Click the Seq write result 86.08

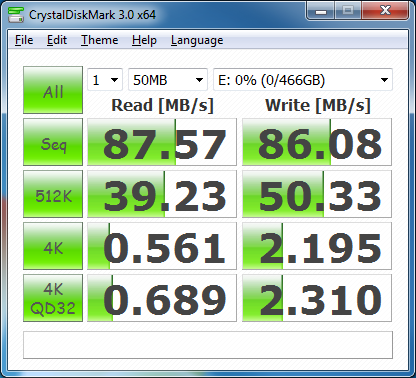(x=317, y=142)
